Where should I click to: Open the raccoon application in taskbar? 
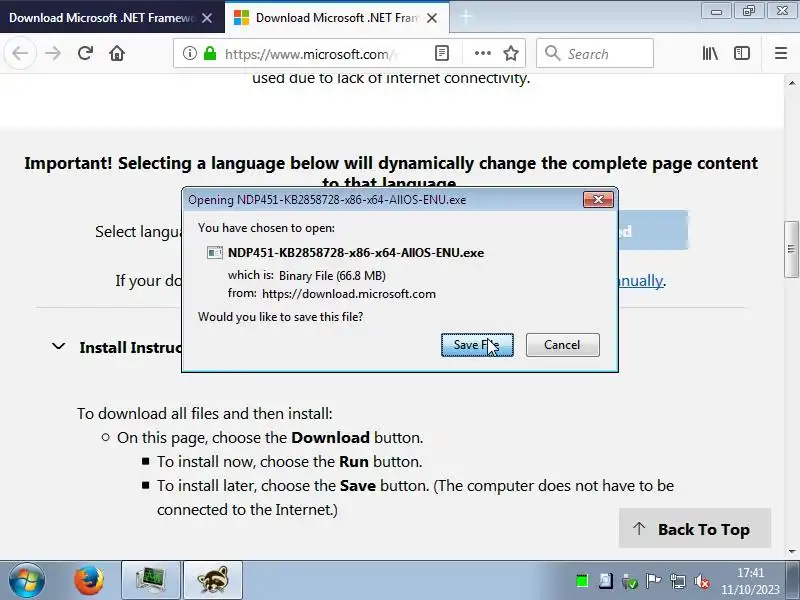tap(213, 581)
